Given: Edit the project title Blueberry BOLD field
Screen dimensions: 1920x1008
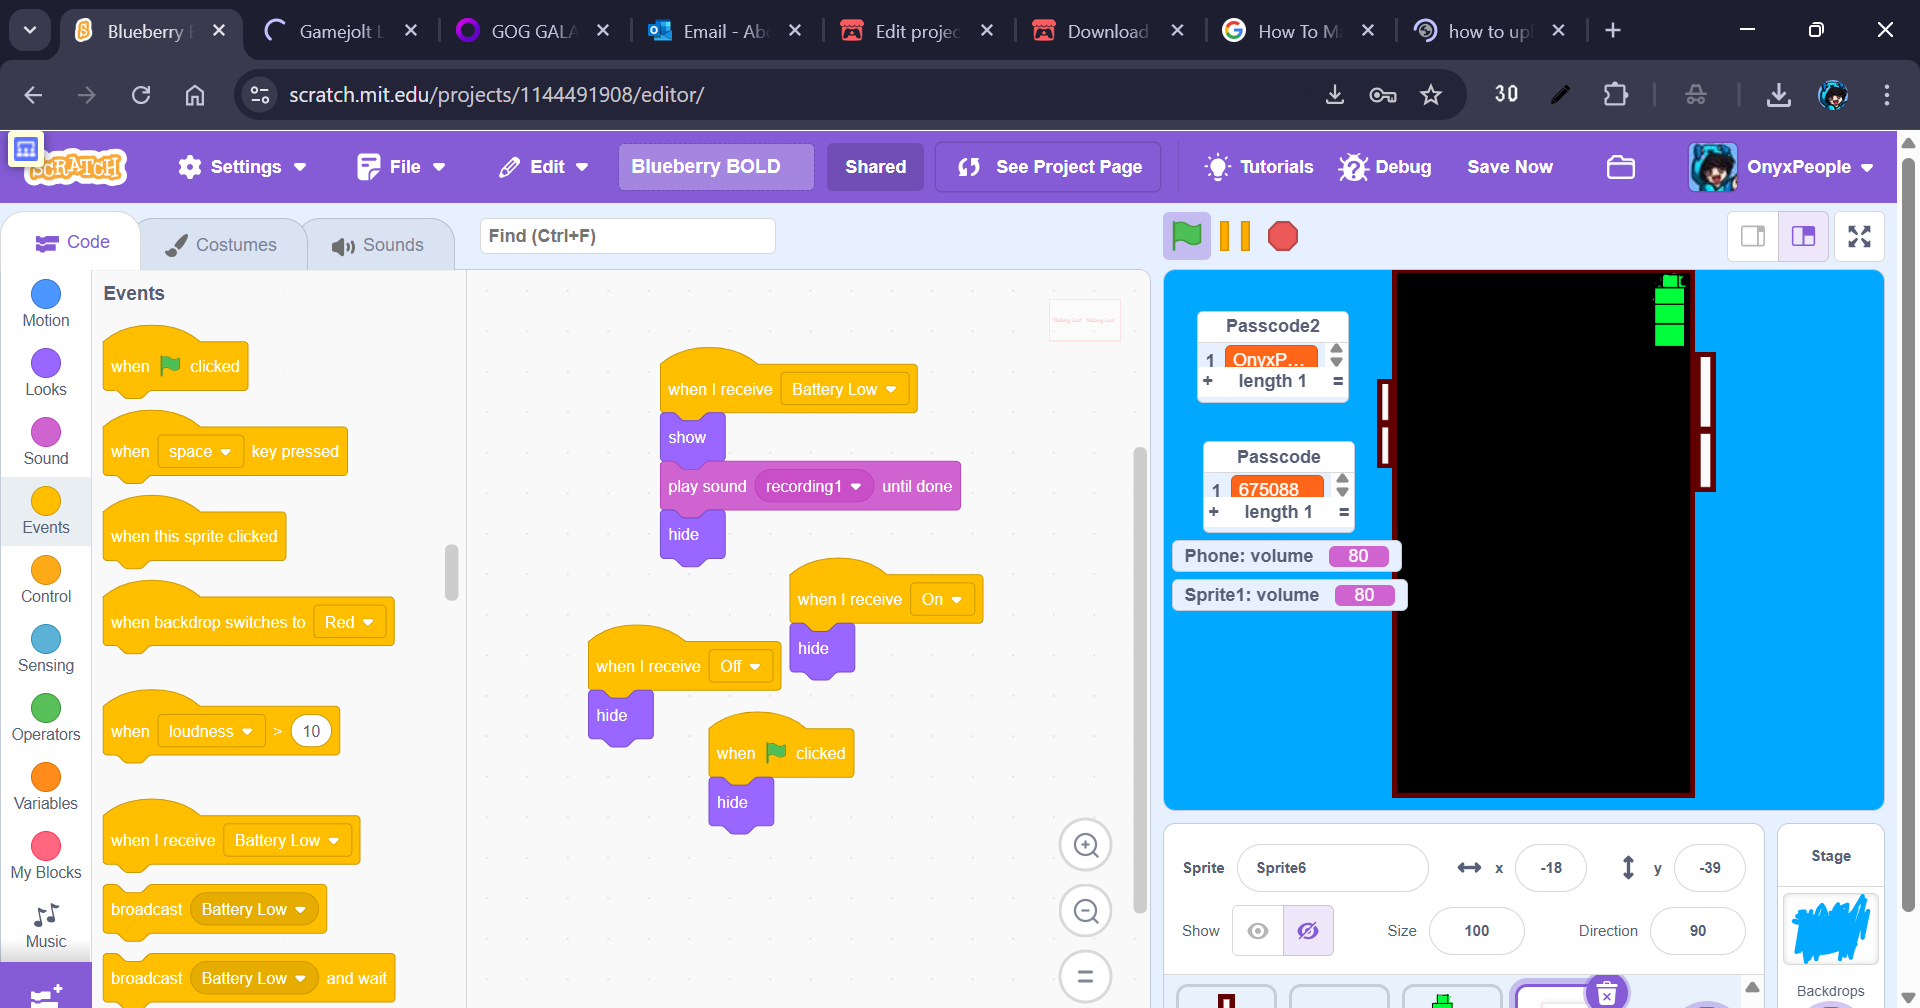Looking at the screenshot, I should click(716, 167).
